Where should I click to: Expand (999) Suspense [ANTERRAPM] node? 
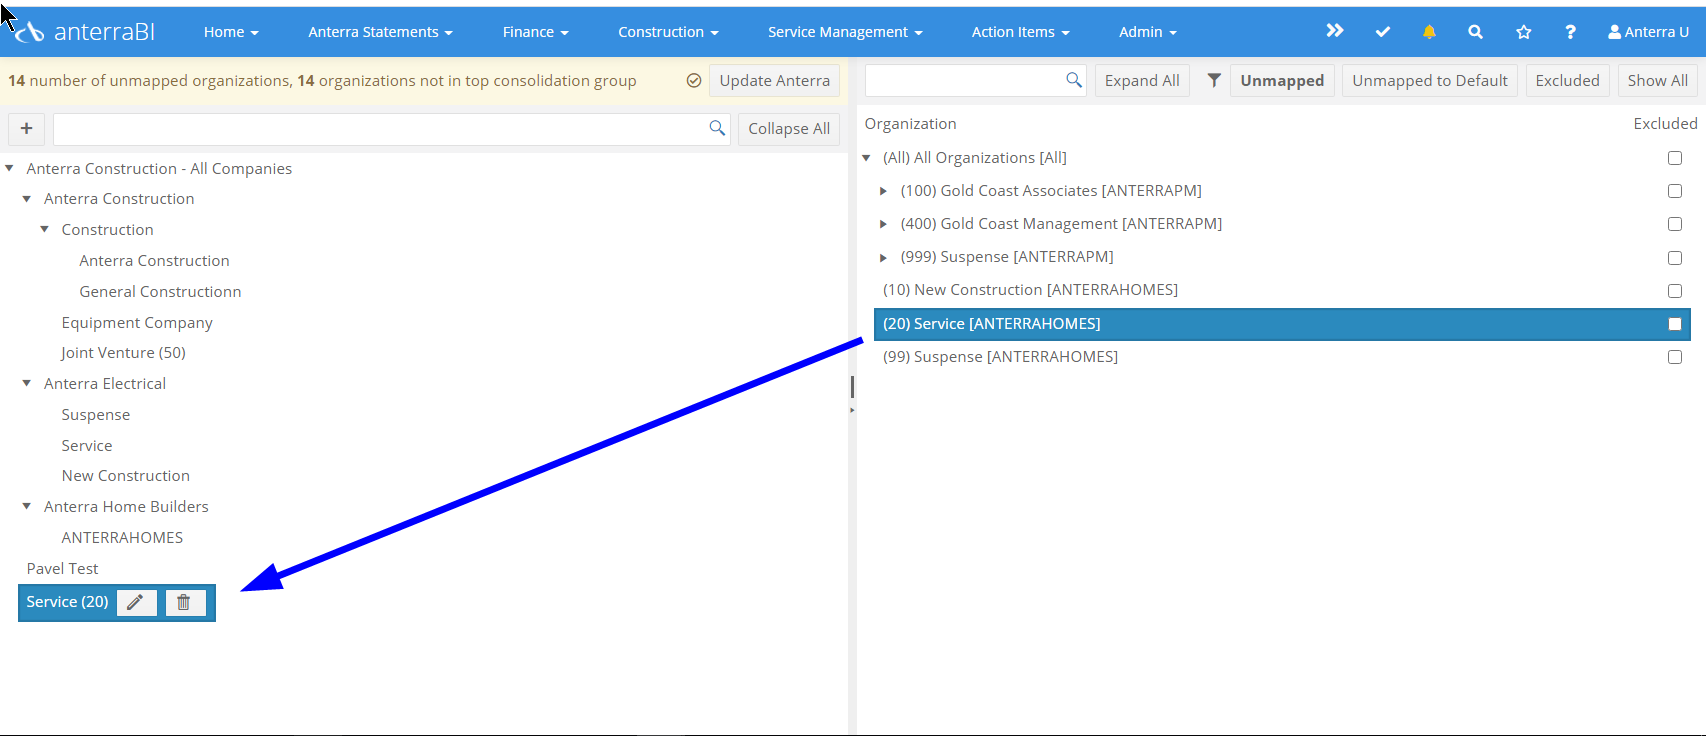click(884, 258)
